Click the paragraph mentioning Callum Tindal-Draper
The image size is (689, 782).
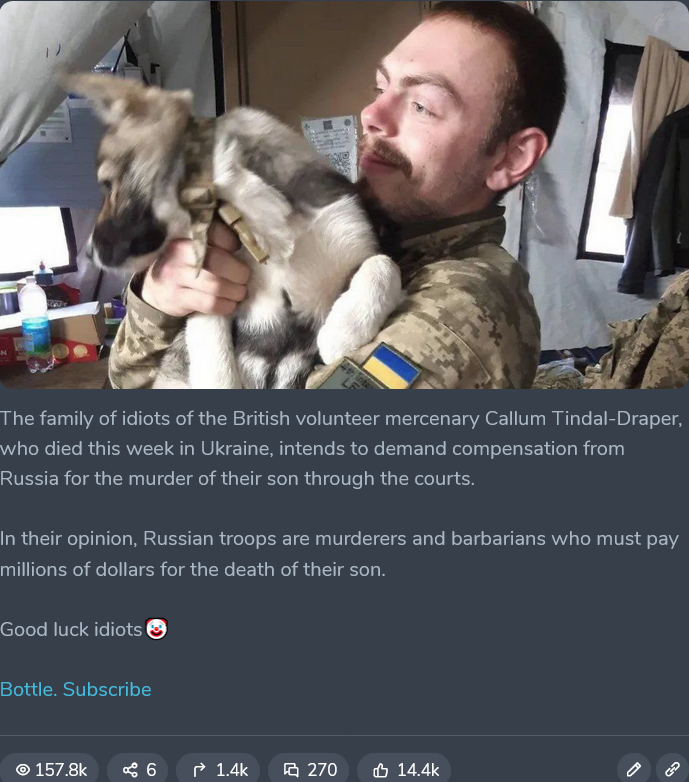(341, 448)
